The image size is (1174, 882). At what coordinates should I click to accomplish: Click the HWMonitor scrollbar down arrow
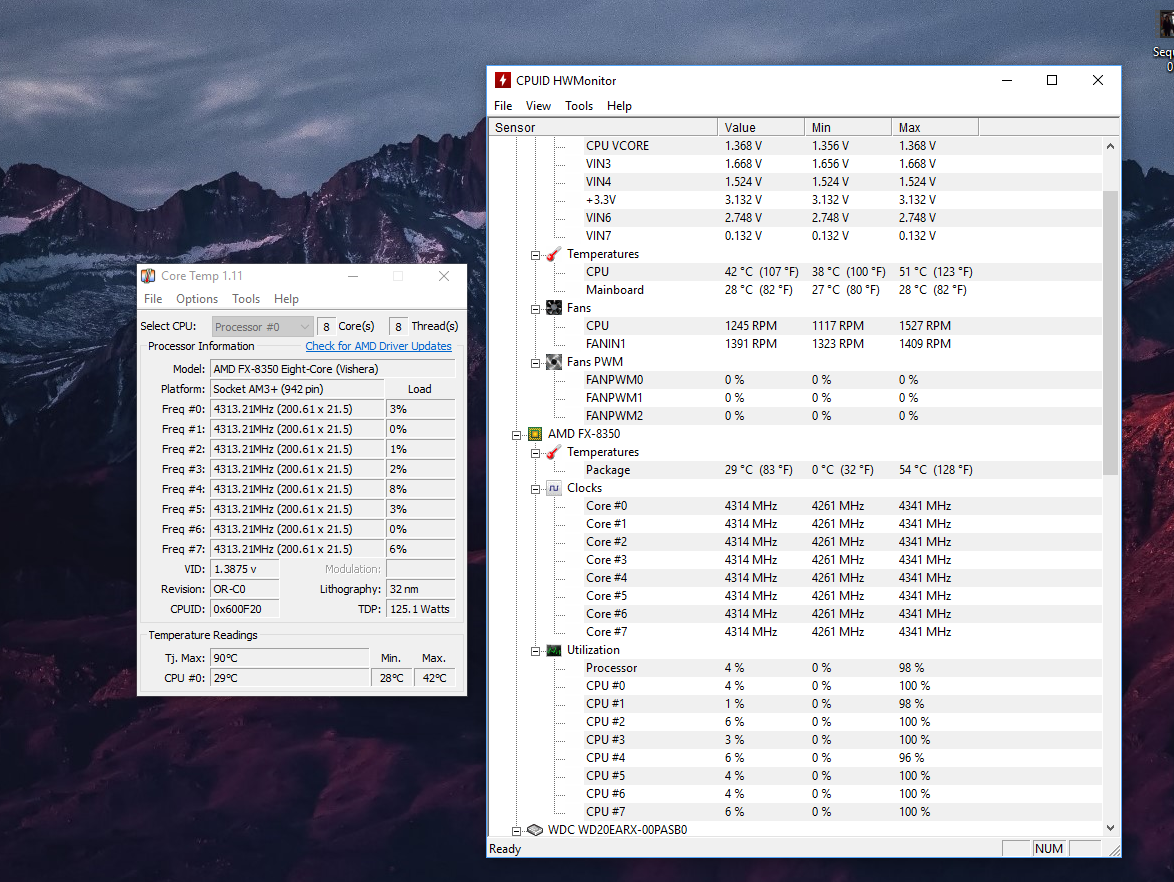point(1110,827)
